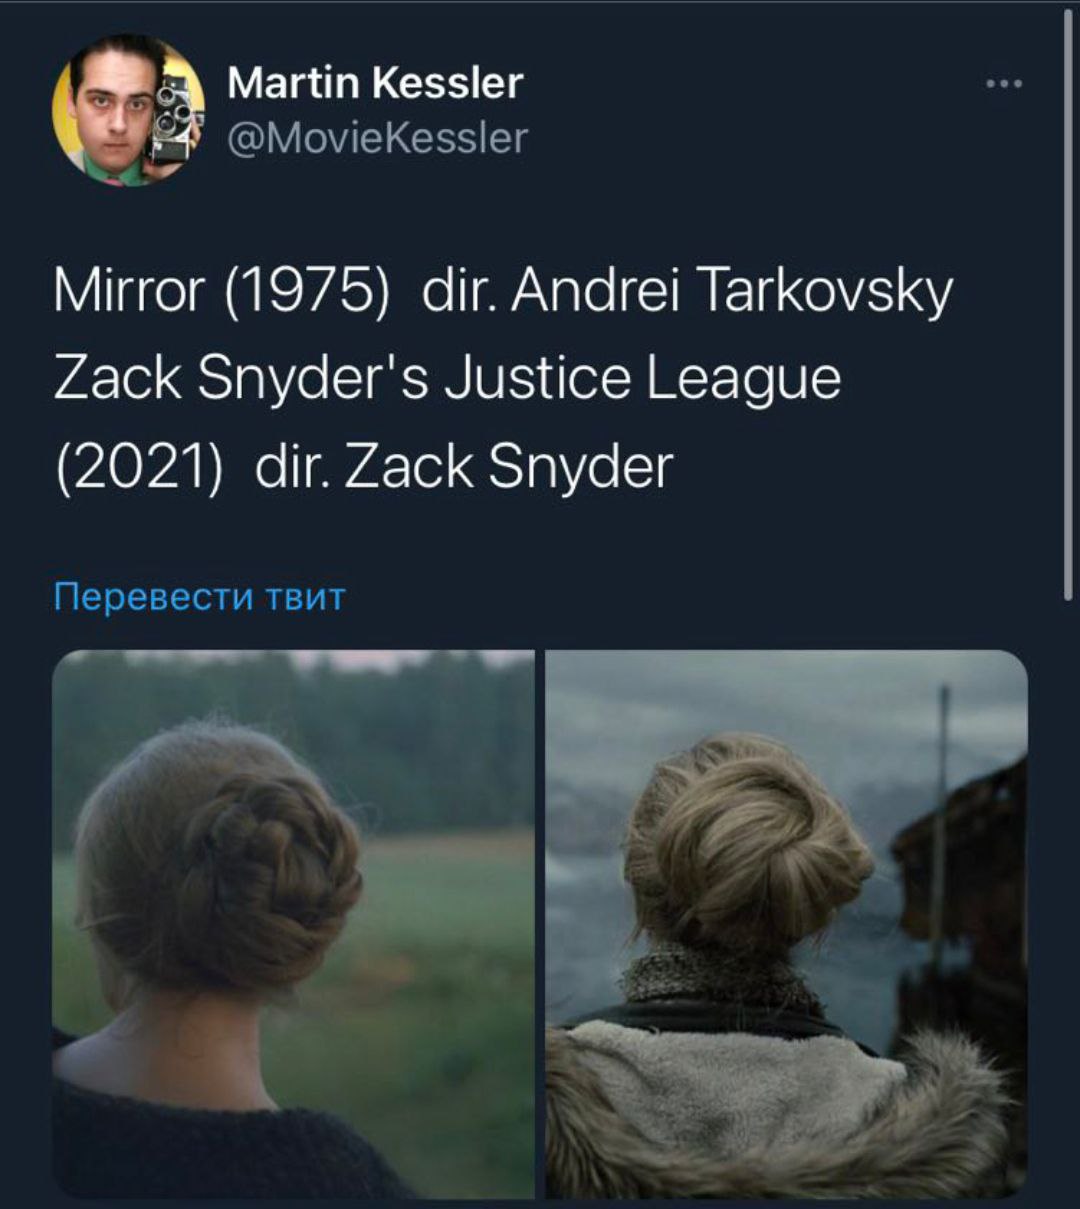The height and width of the screenshot is (1209, 1080).
Task: Click the wooden pole in the right image
Action: pyautogui.click(x=940, y=830)
